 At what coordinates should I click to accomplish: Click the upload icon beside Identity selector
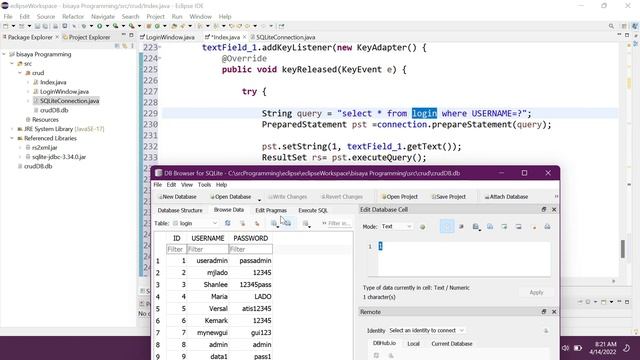pos(546,331)
